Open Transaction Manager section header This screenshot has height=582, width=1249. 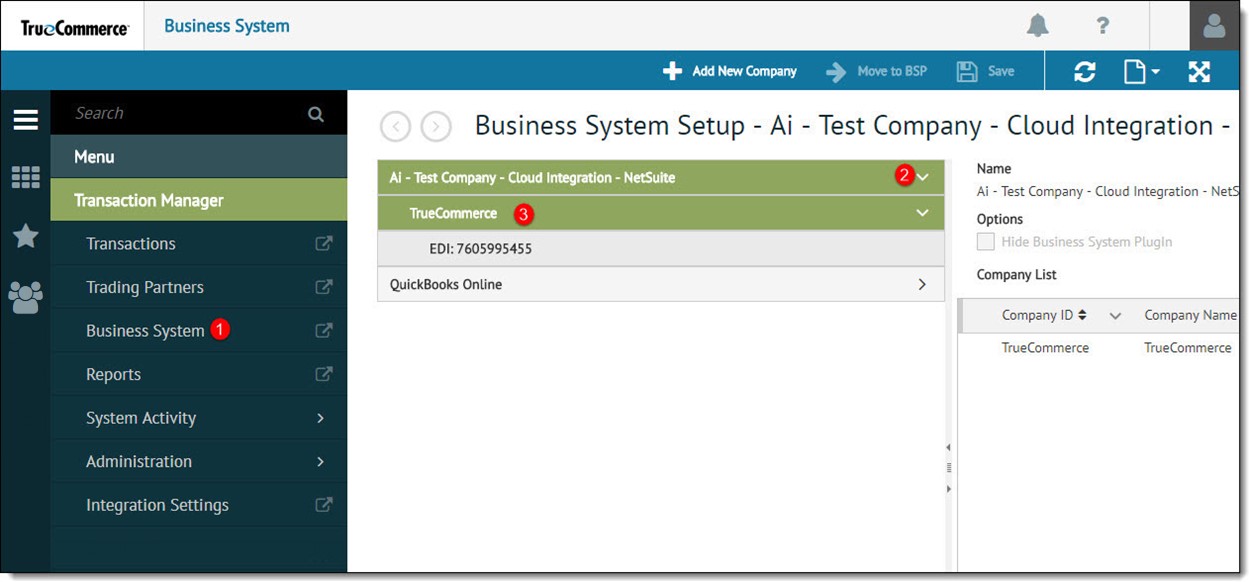point(199,200)
